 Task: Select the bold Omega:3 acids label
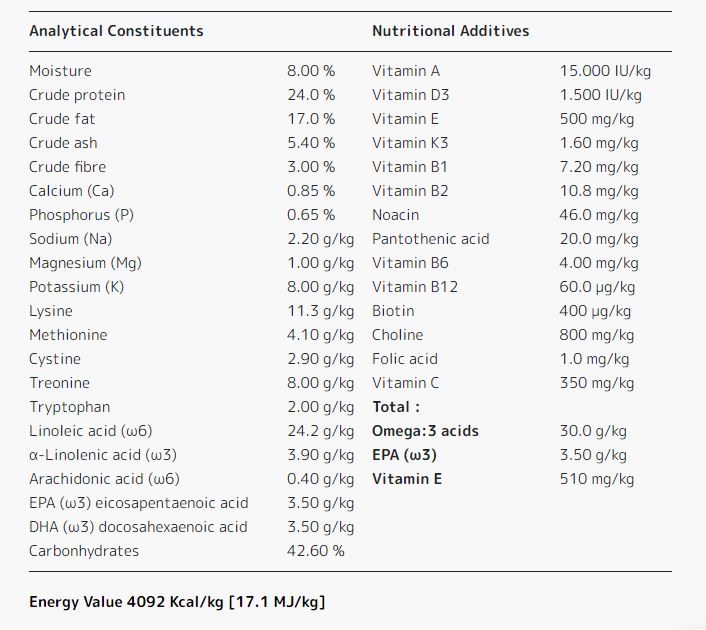[425, 431]
